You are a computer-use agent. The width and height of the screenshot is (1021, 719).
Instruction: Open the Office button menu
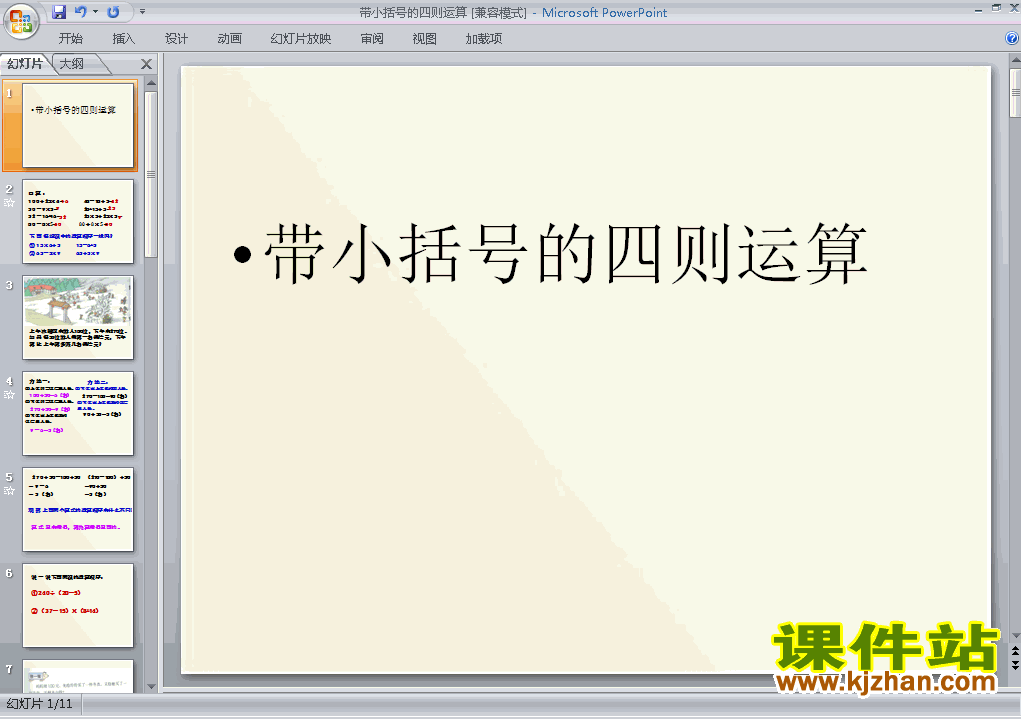point(21,21)
